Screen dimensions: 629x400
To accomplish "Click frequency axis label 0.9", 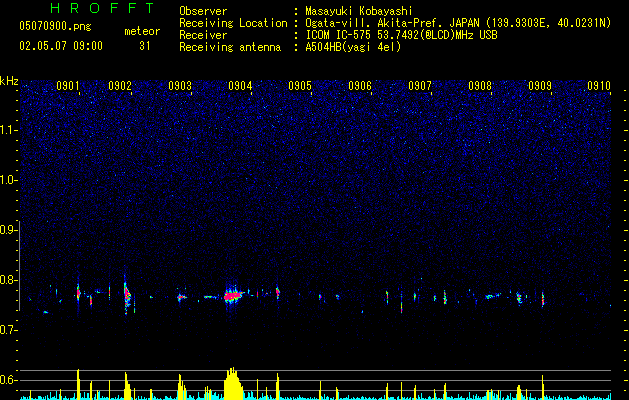I will point(9,230).
